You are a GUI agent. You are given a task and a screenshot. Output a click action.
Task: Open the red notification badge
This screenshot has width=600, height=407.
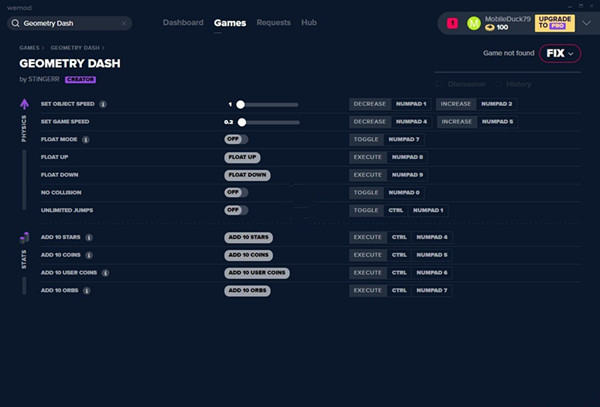click(x=452, y=23)
